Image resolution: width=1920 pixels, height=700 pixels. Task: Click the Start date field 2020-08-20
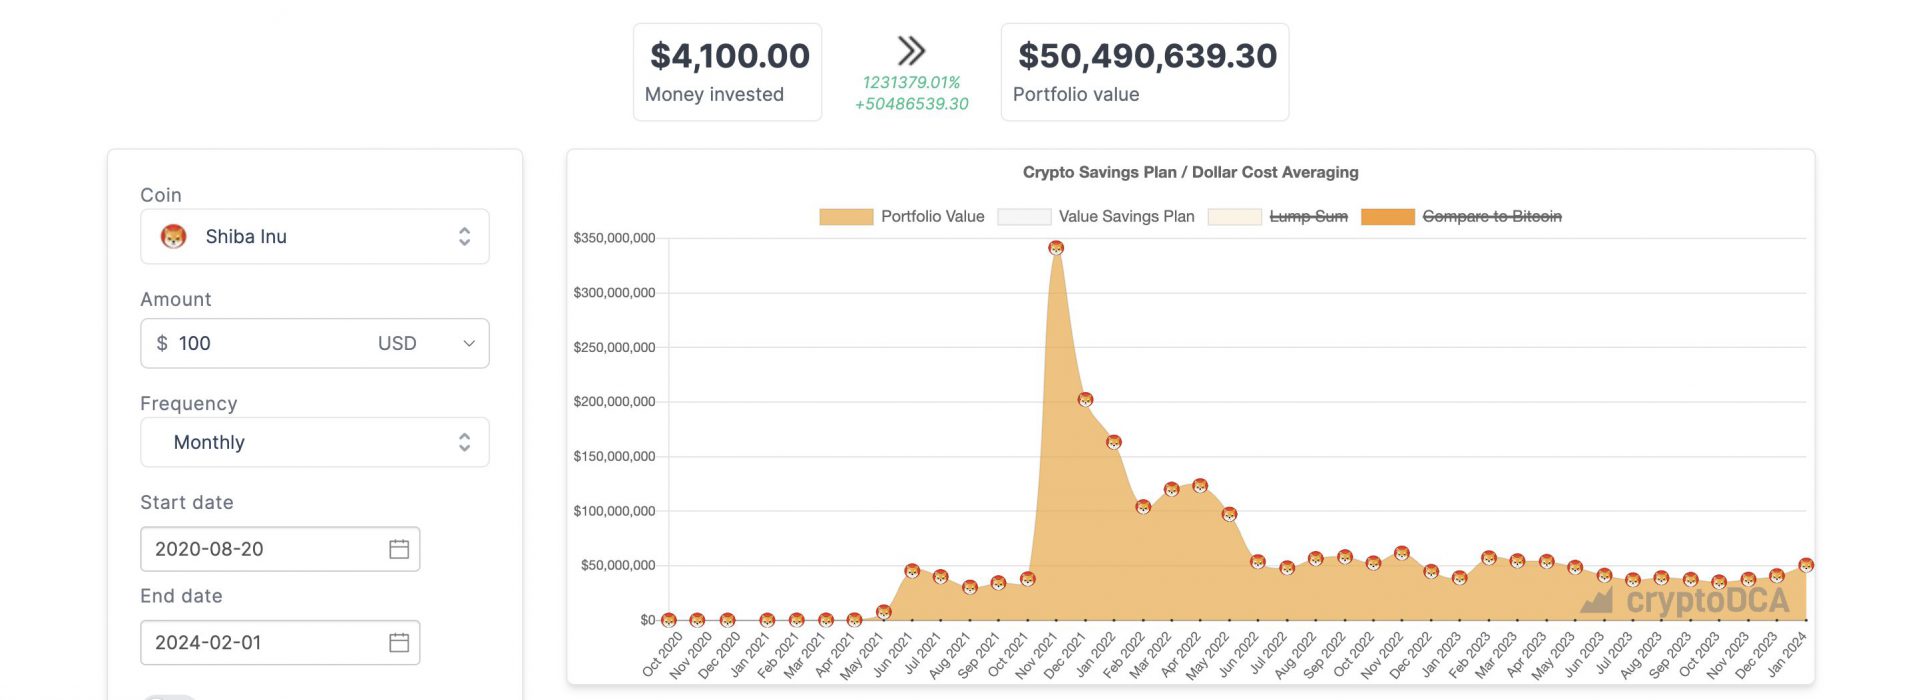coord(260,549)
